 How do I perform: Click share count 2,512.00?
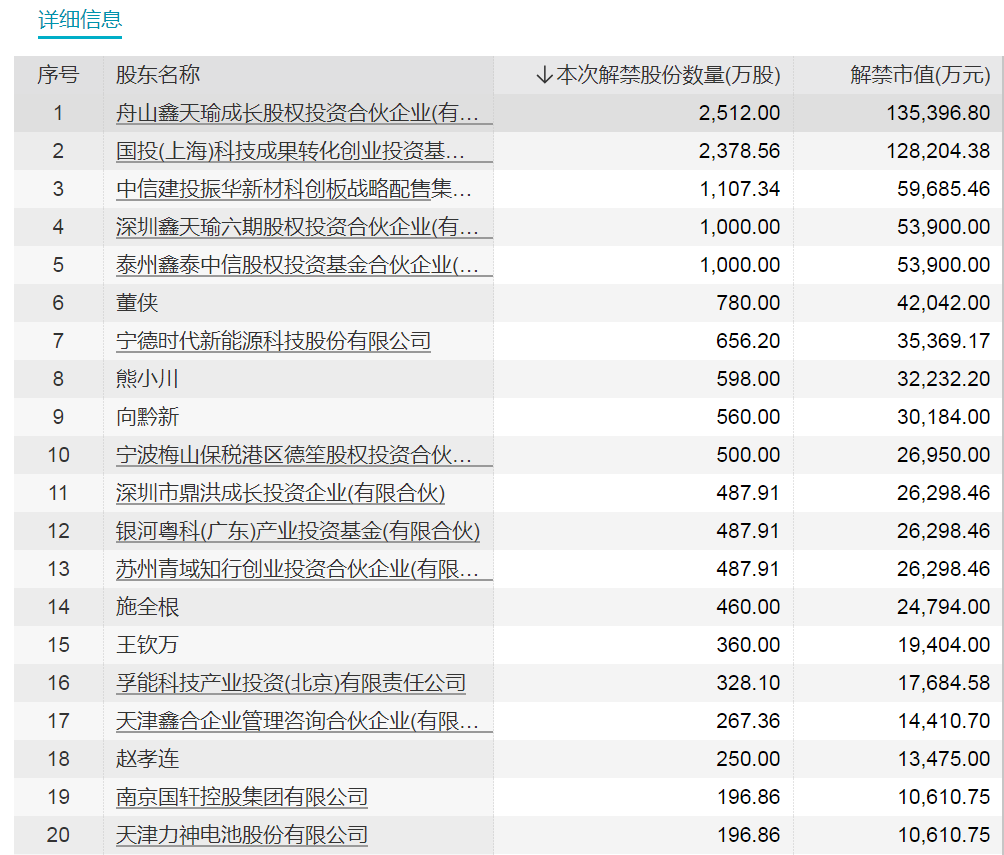click(740, 113)
